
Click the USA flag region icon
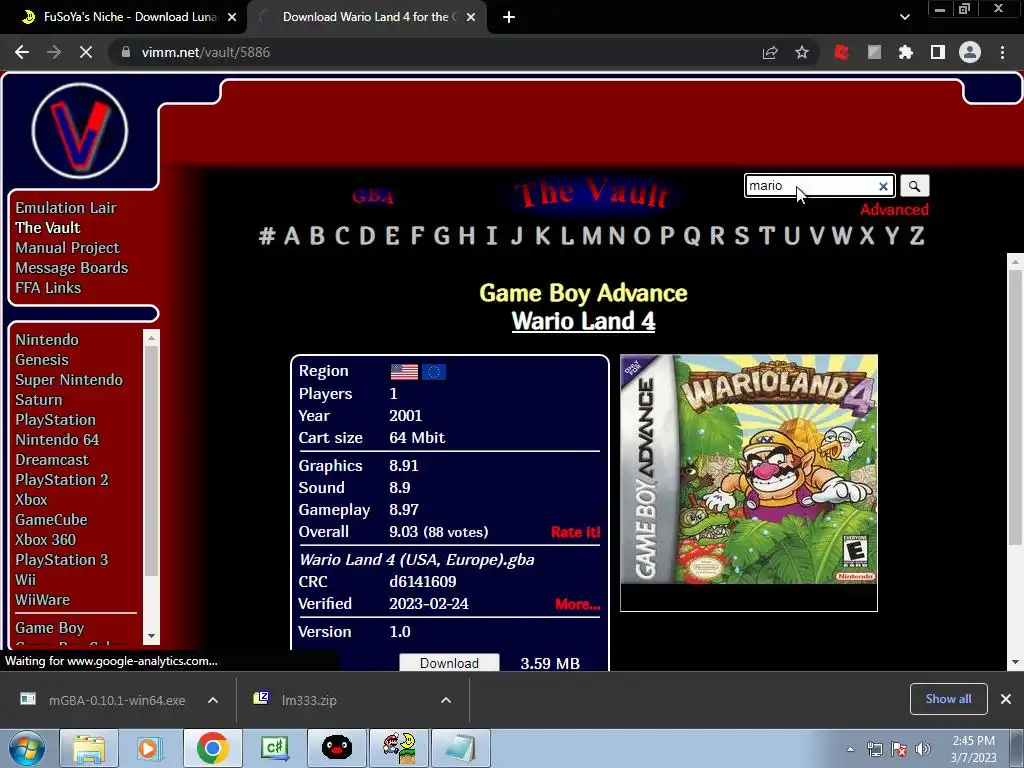point(404,372)
